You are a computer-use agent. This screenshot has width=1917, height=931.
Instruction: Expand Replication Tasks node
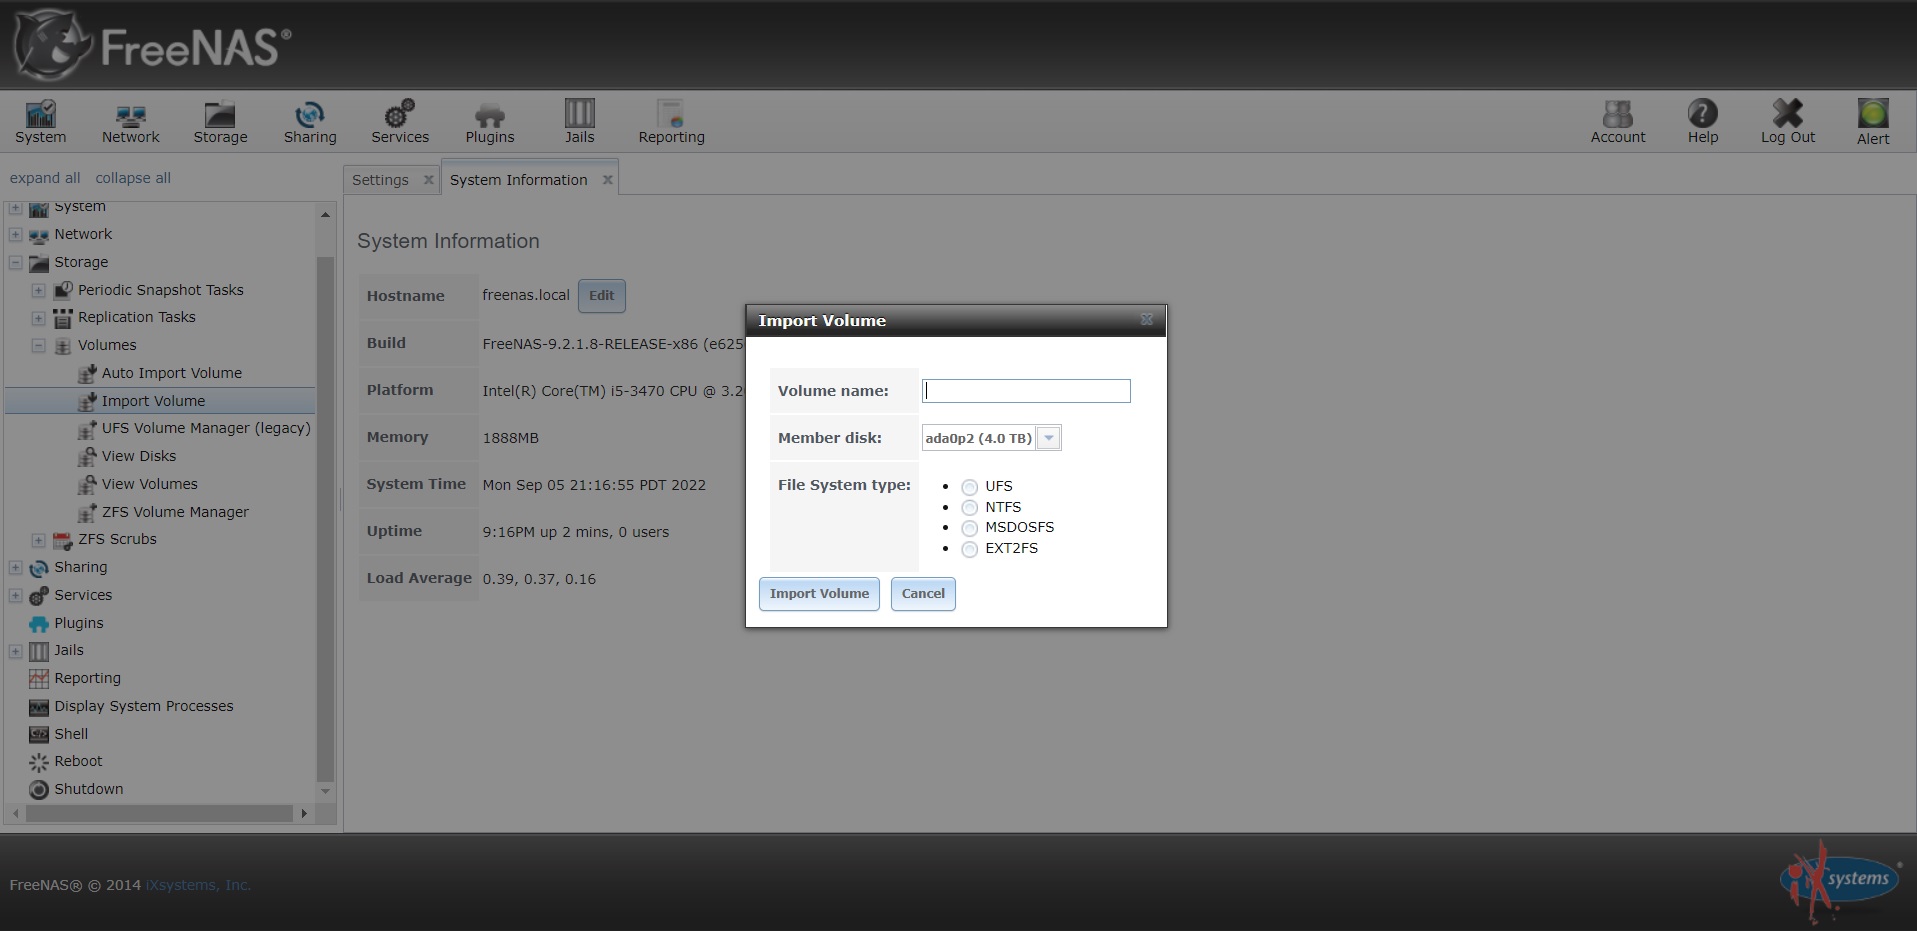(x=38, y=318)
